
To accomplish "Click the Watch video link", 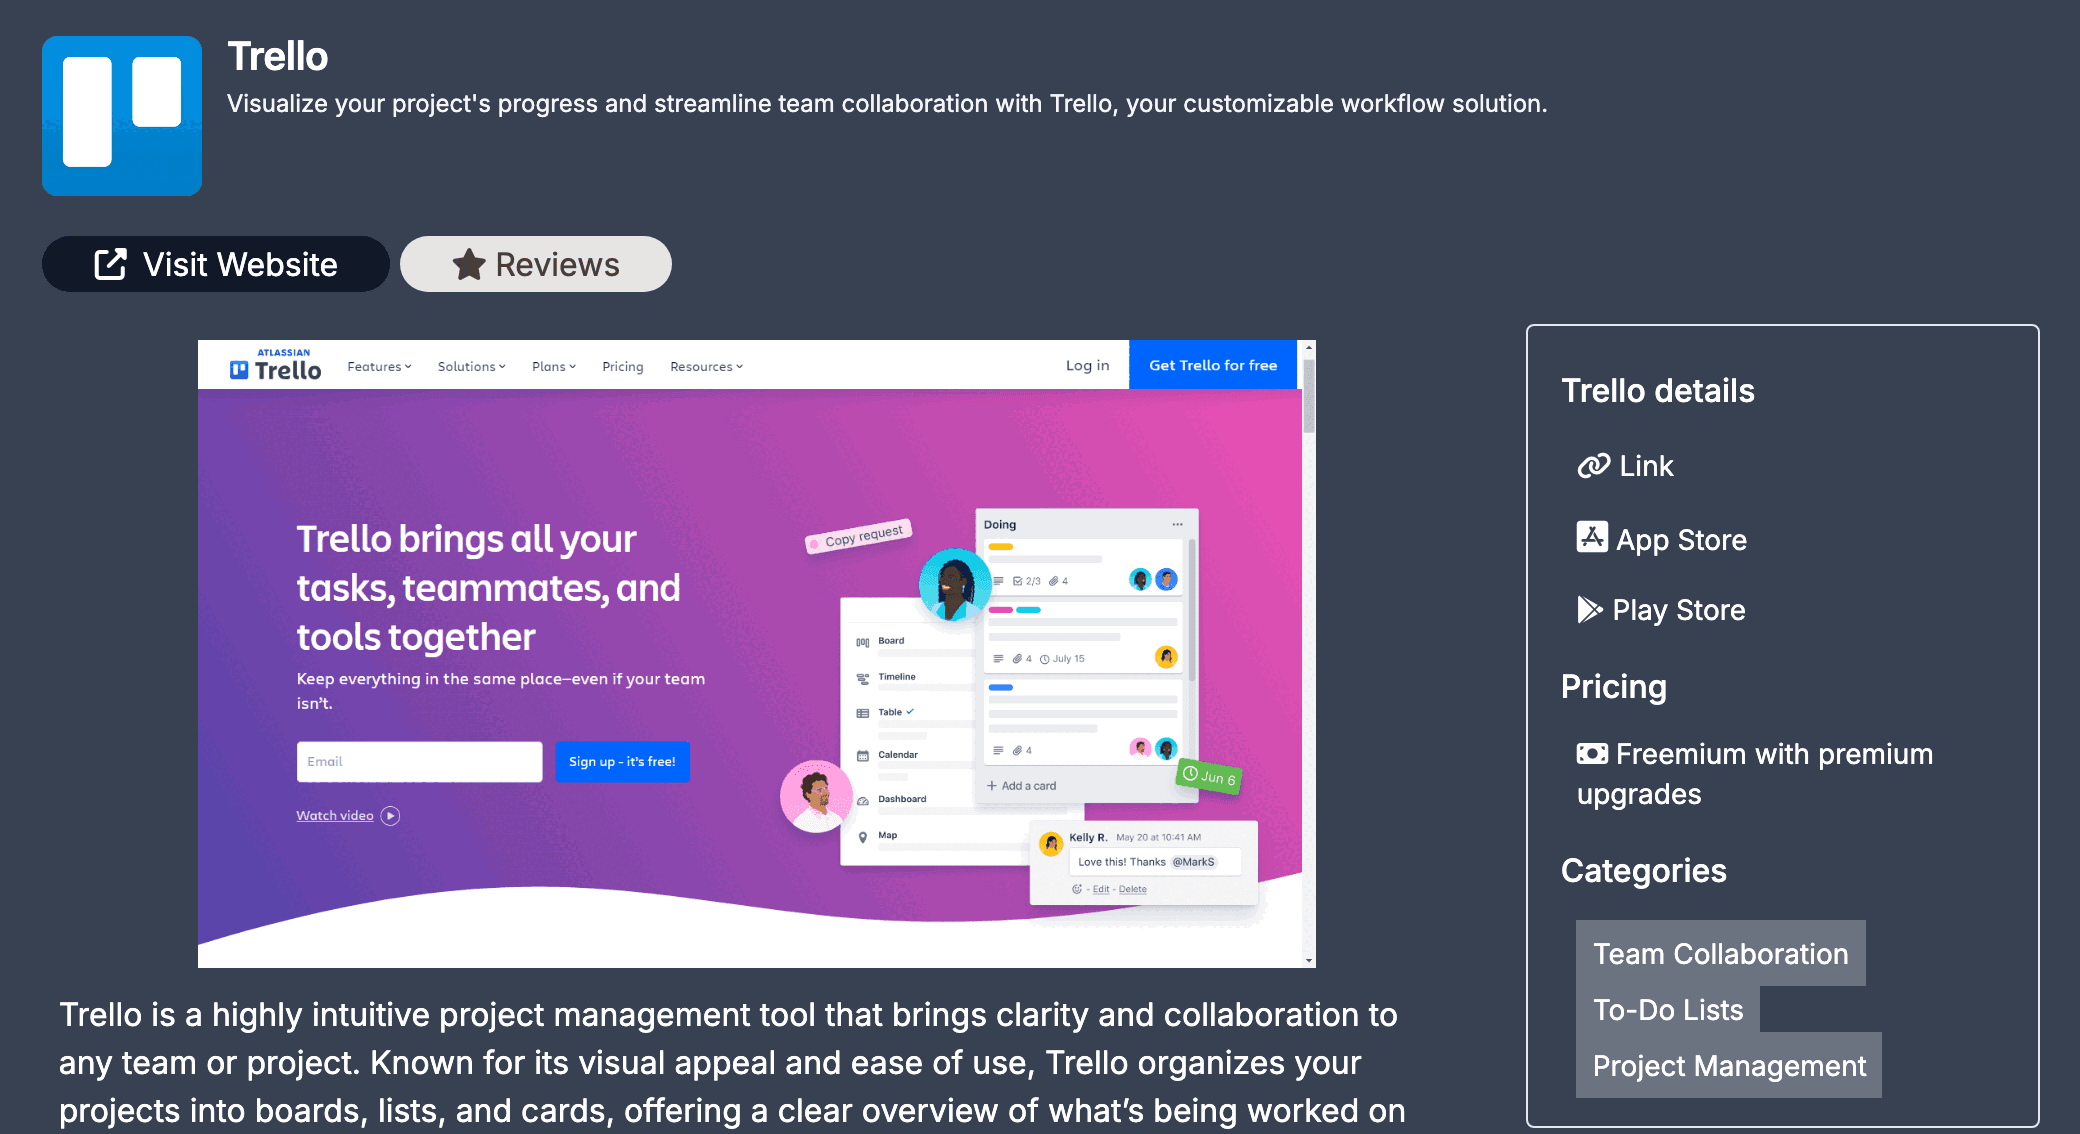I will pos(335,816).
